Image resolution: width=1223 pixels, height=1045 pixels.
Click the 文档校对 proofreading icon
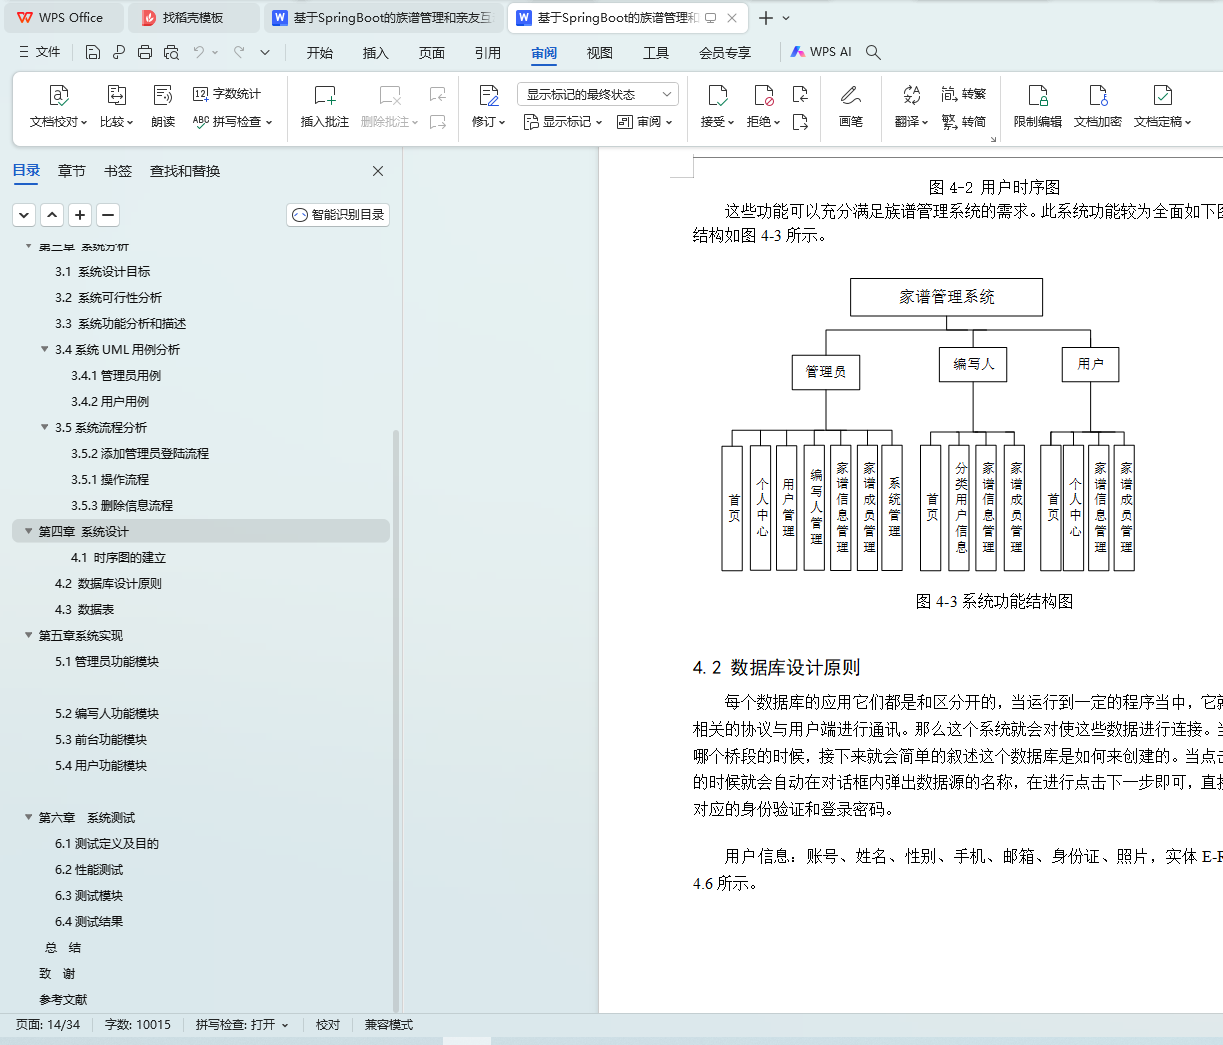(58, 95)
